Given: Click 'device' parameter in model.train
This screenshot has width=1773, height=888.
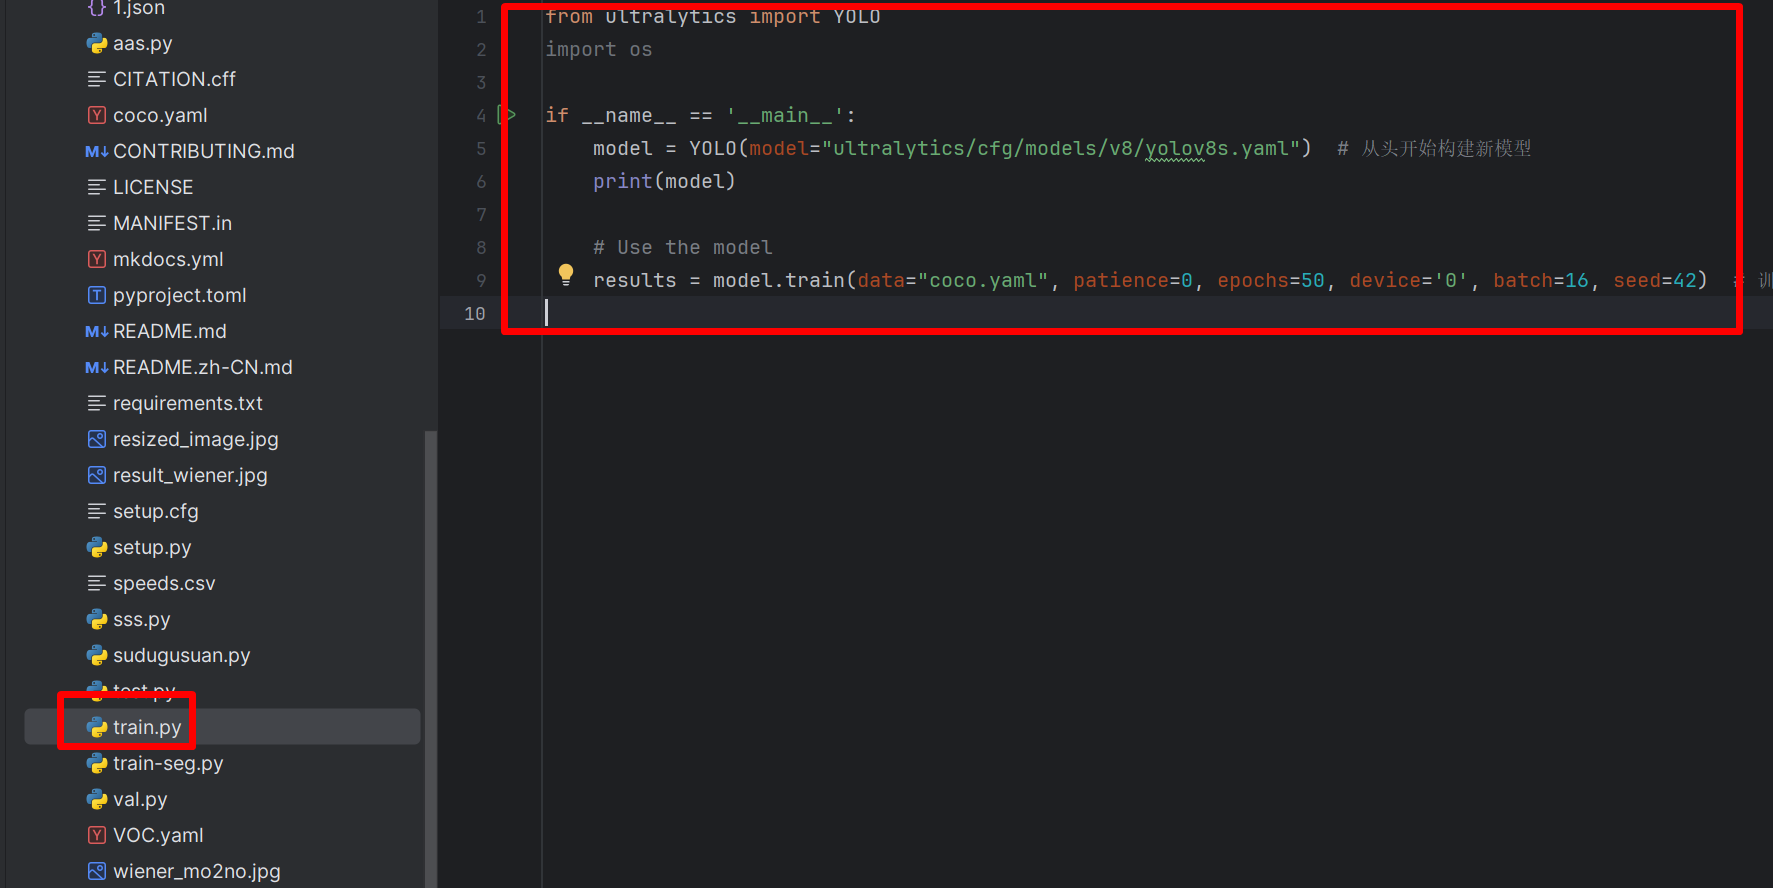Looking at the screenshot, I should pyautogui.click(x=1385, y=280).
